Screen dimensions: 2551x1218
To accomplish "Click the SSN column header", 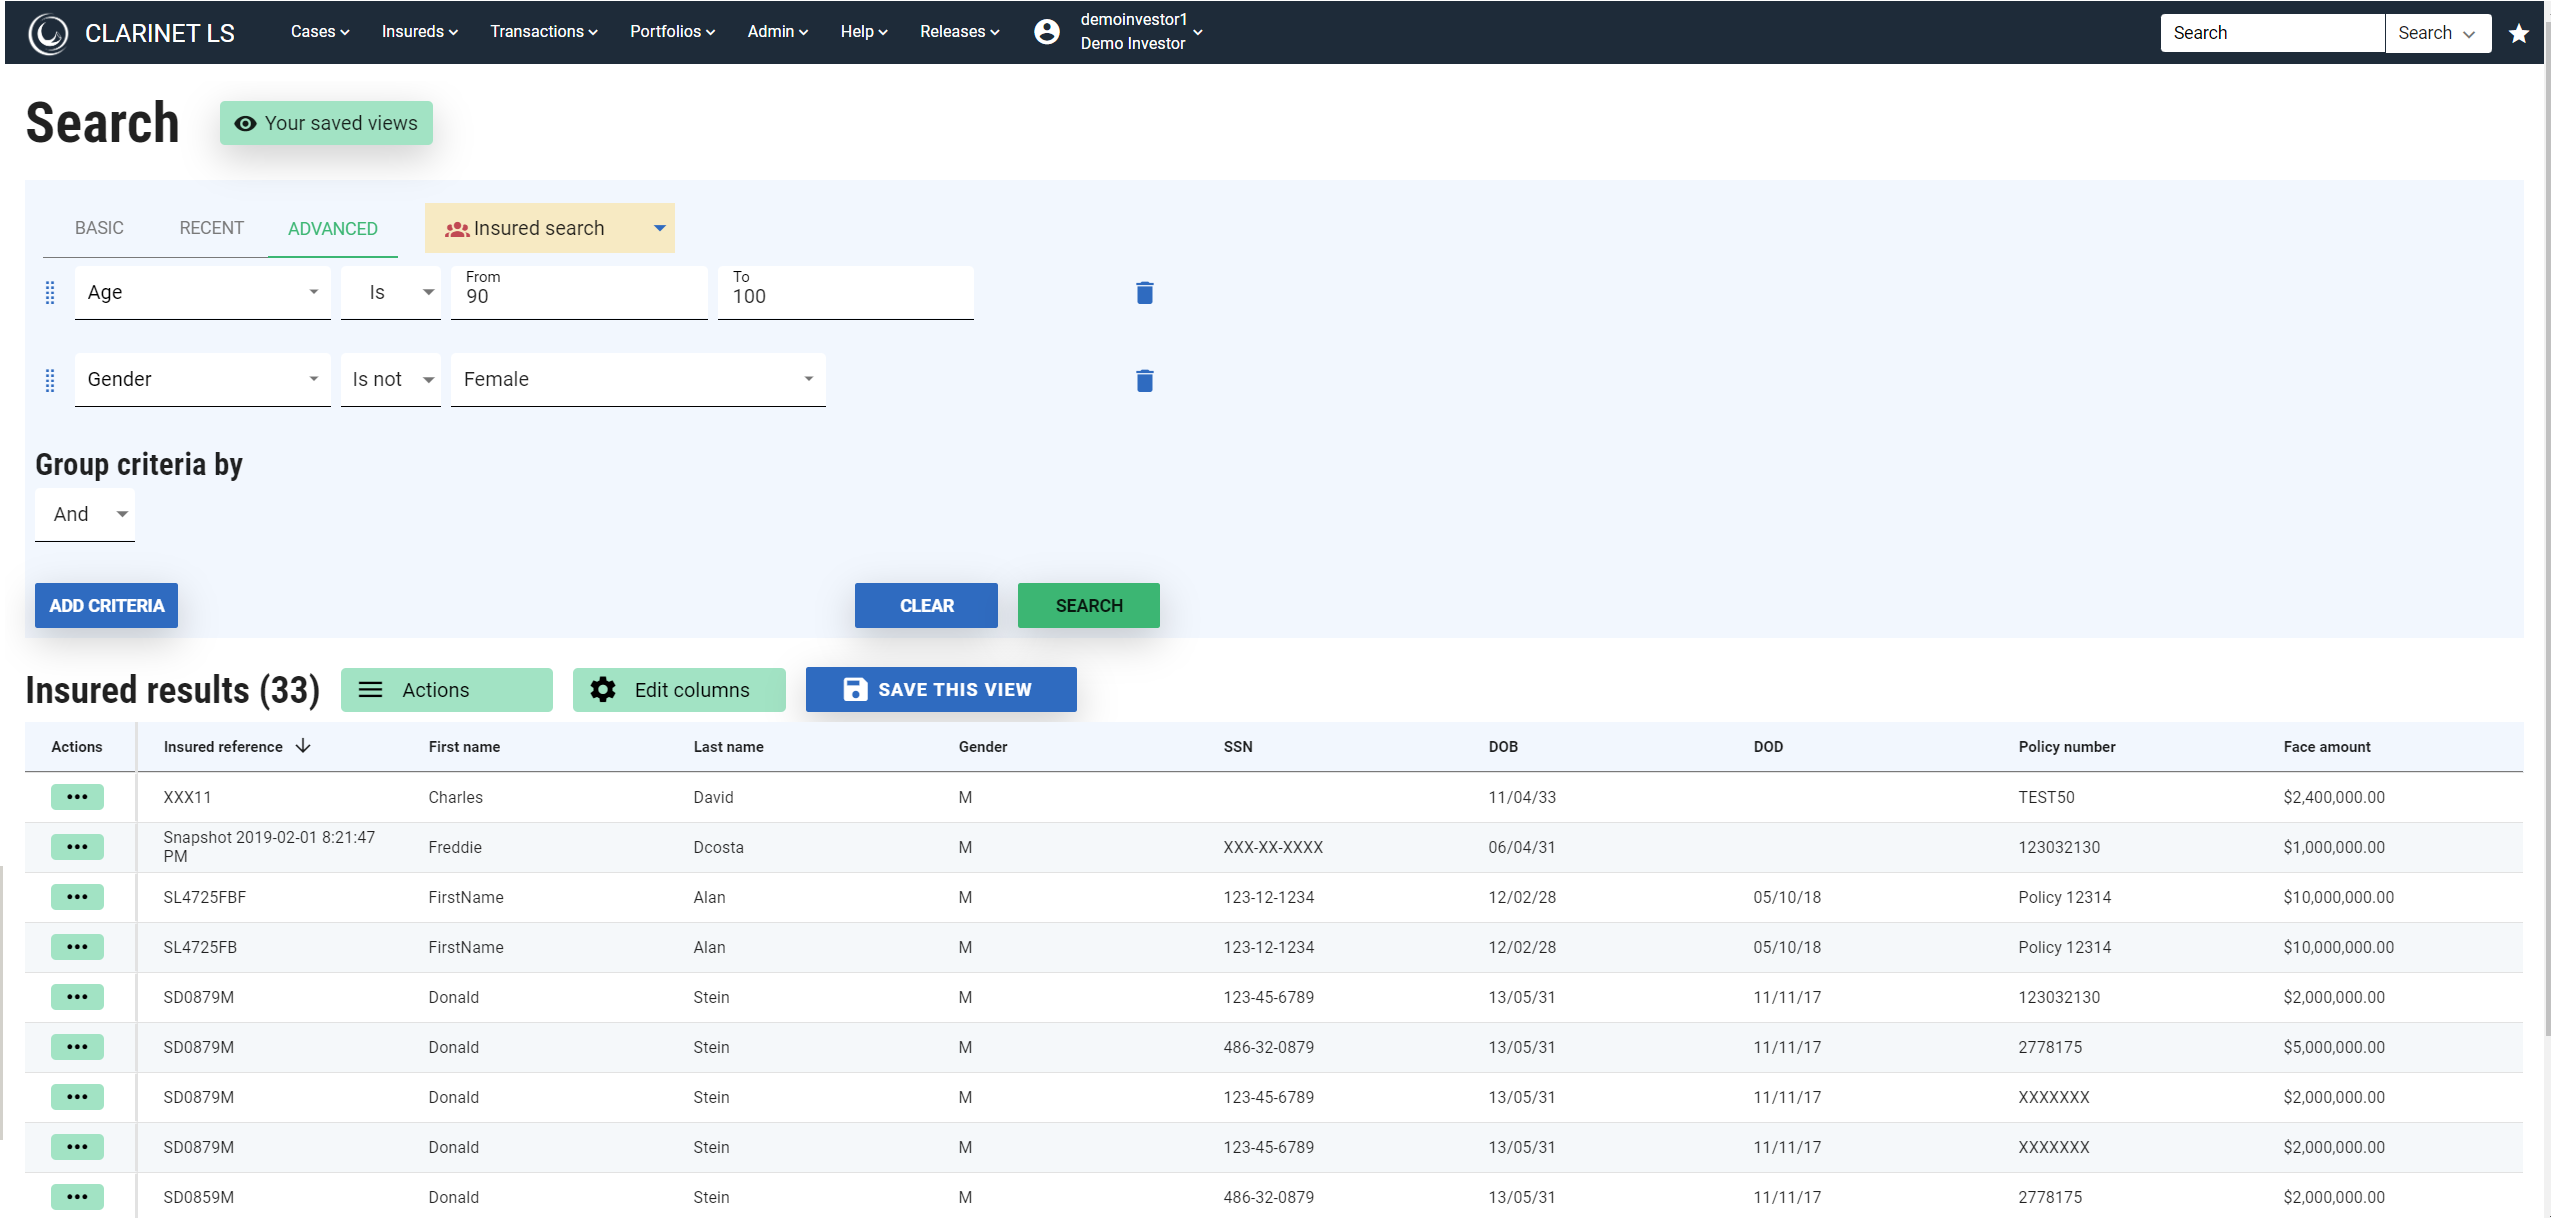I will 1238,747.
